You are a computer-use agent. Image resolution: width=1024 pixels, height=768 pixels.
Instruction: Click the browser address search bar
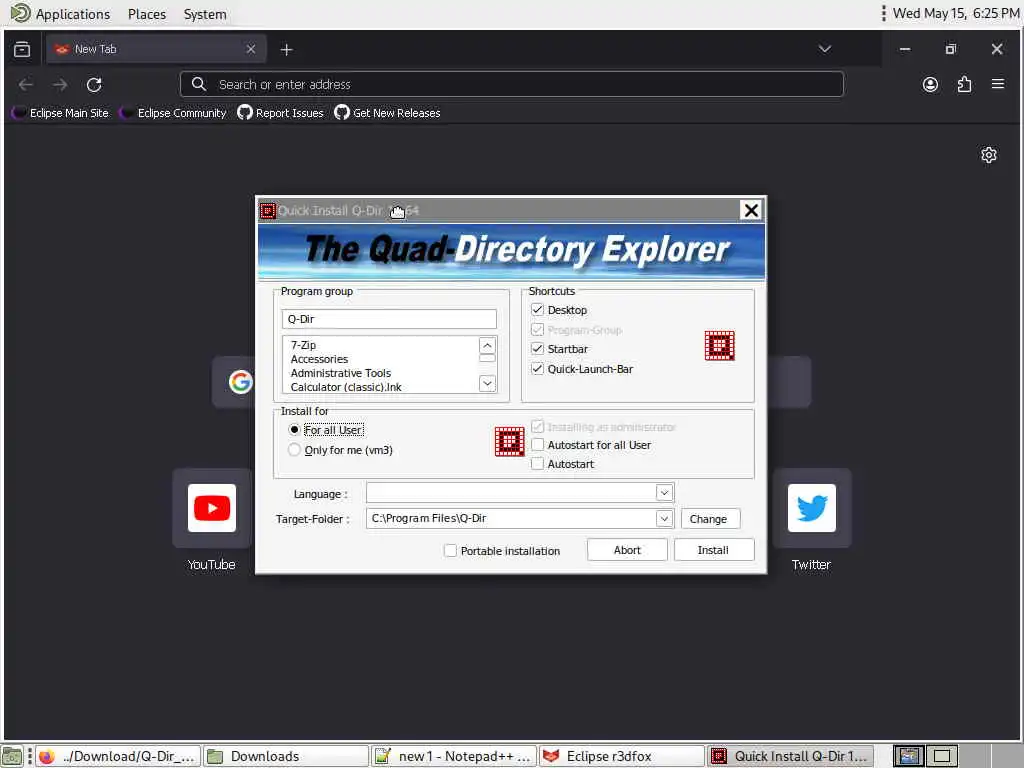[x=511, y=84]
